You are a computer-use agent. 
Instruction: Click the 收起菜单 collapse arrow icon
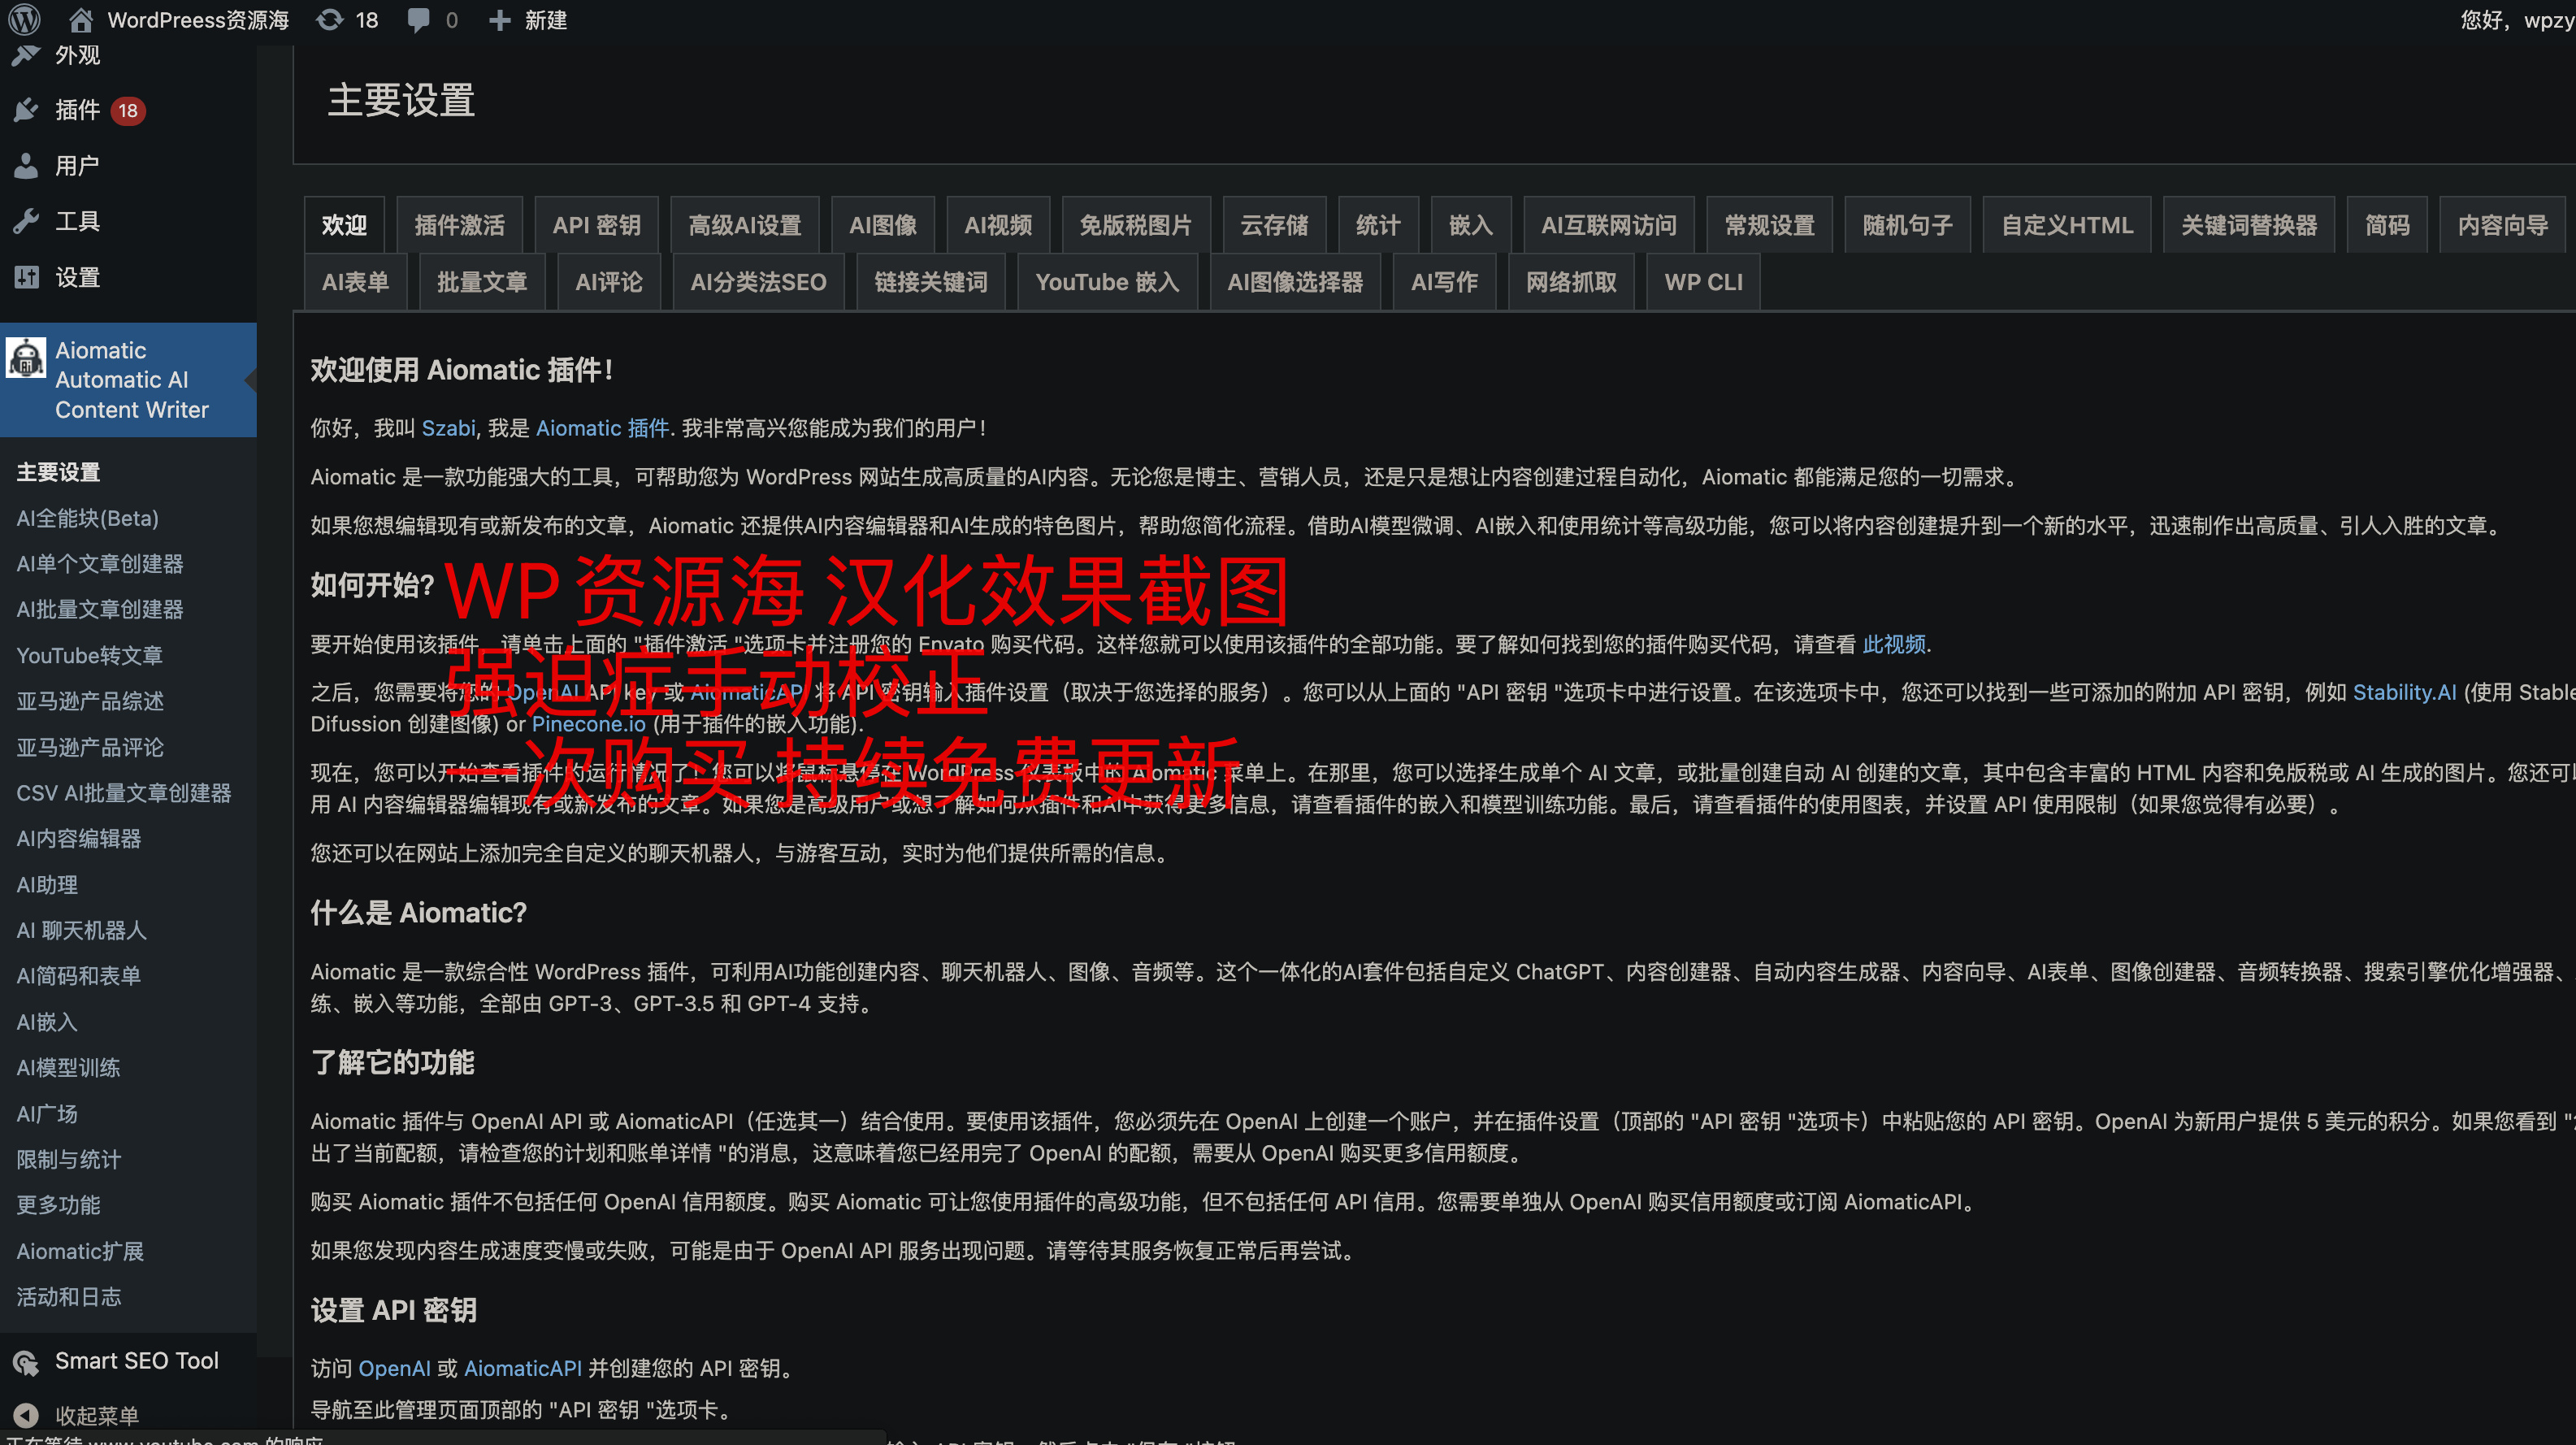[26, 1415]
